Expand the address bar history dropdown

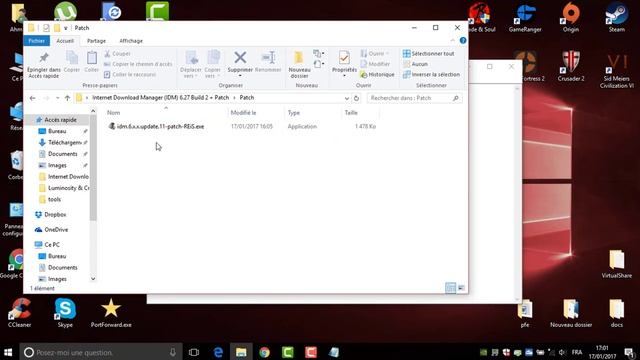(x=347, y=98)
